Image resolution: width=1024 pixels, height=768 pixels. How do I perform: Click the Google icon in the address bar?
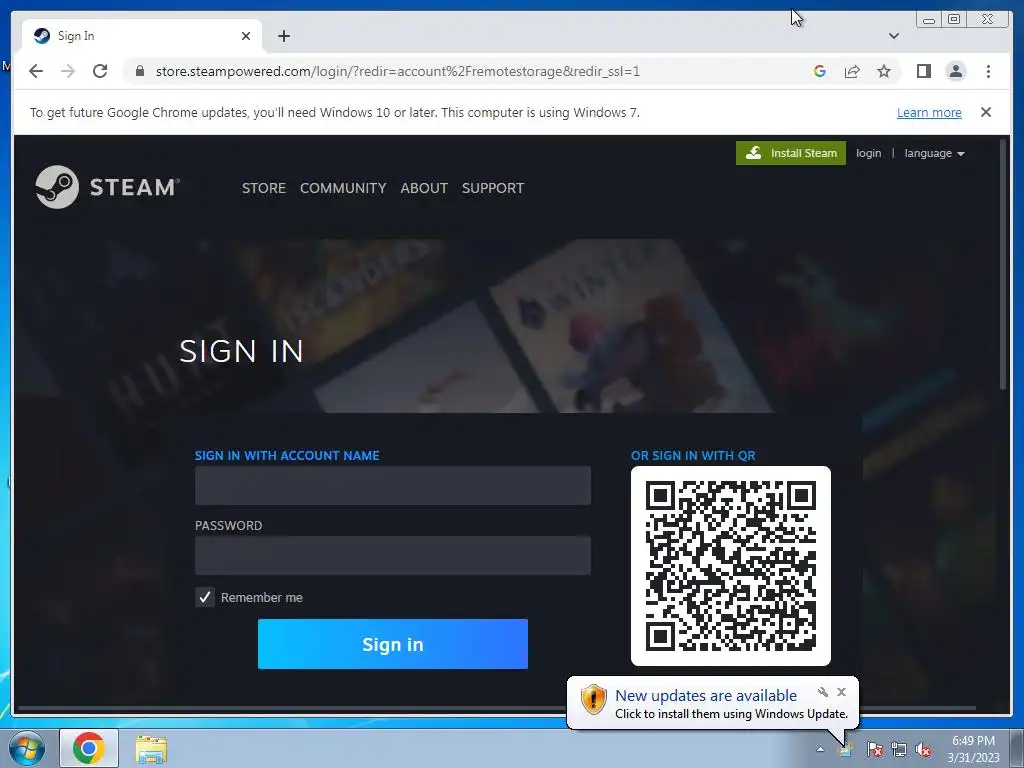(x=820, y=71)
